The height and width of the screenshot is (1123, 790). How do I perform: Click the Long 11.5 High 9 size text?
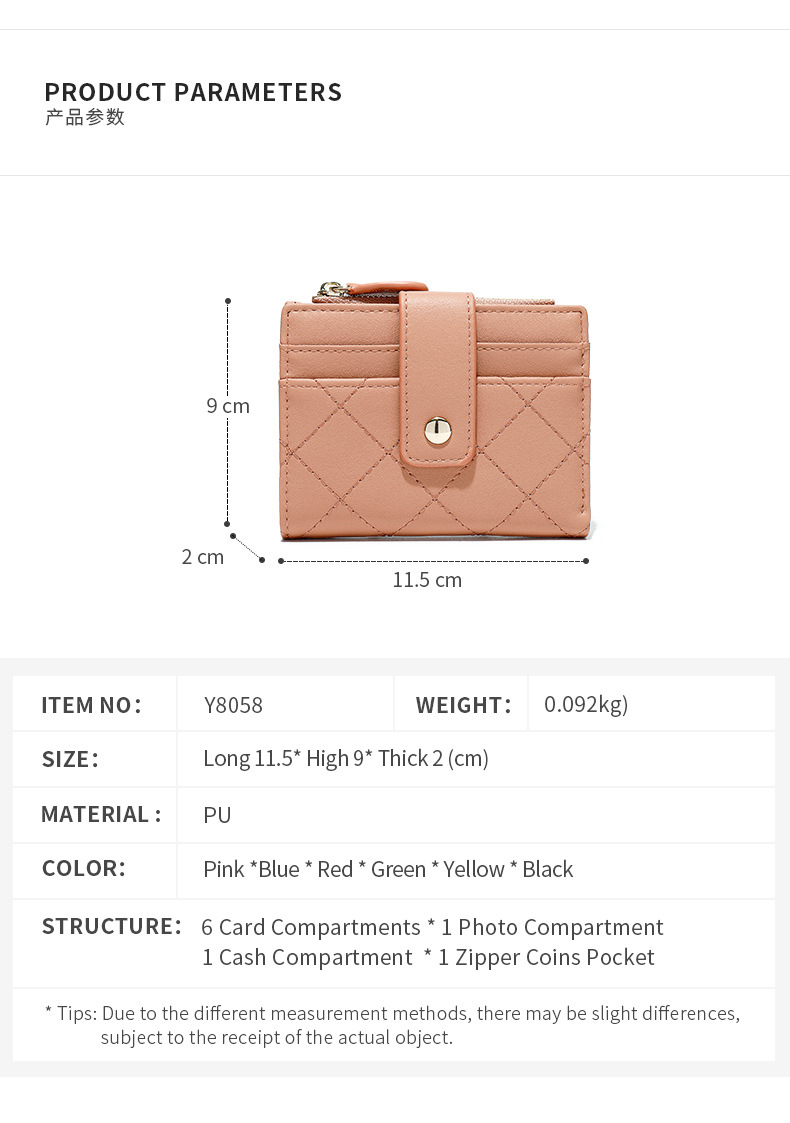coord(346,759)
